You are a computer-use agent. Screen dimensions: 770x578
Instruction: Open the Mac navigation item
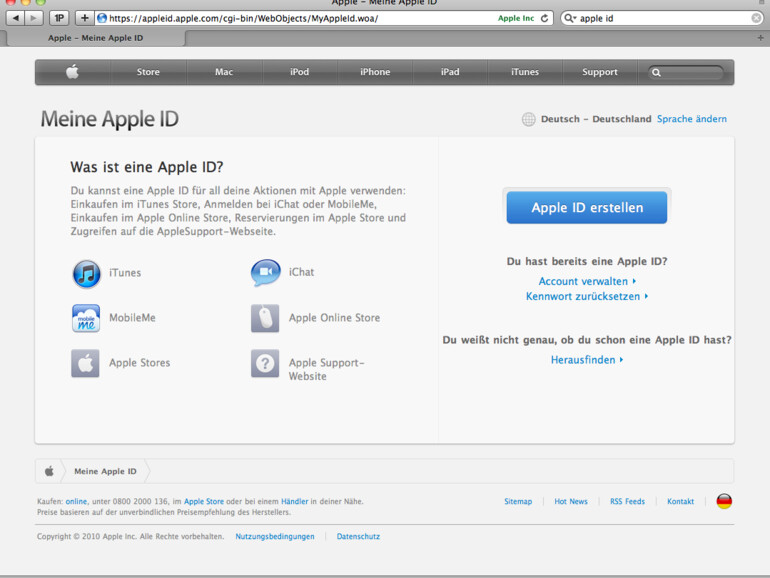click(x=224, y=72)
